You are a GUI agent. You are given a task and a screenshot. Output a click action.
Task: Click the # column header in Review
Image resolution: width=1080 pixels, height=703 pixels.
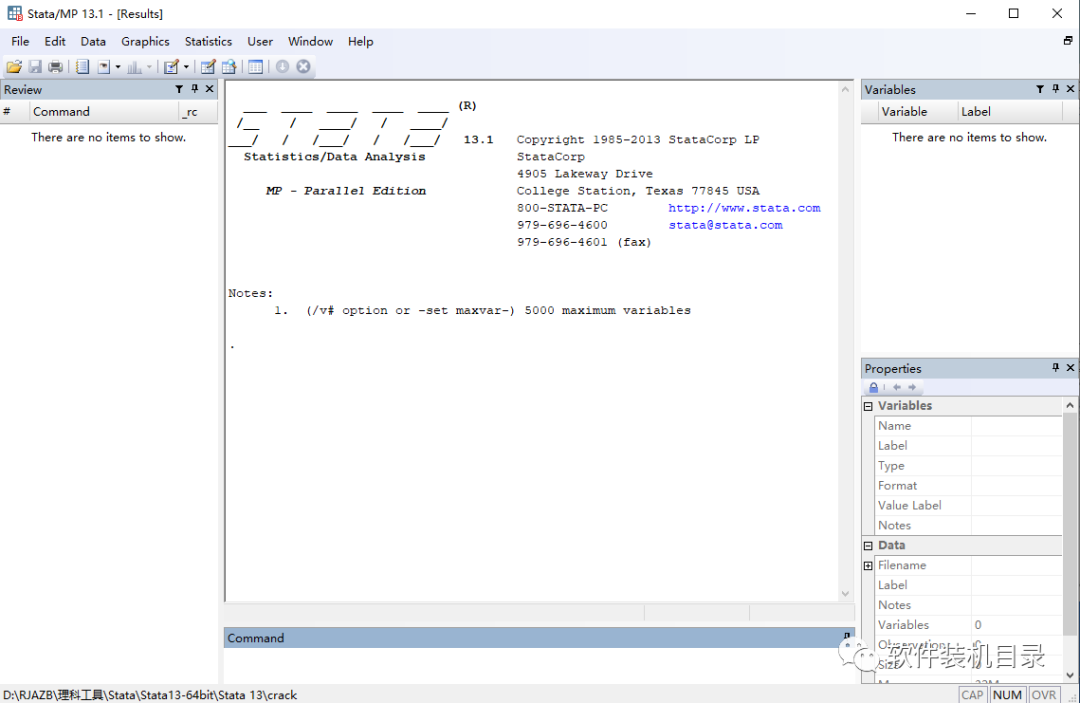(14, 112)
